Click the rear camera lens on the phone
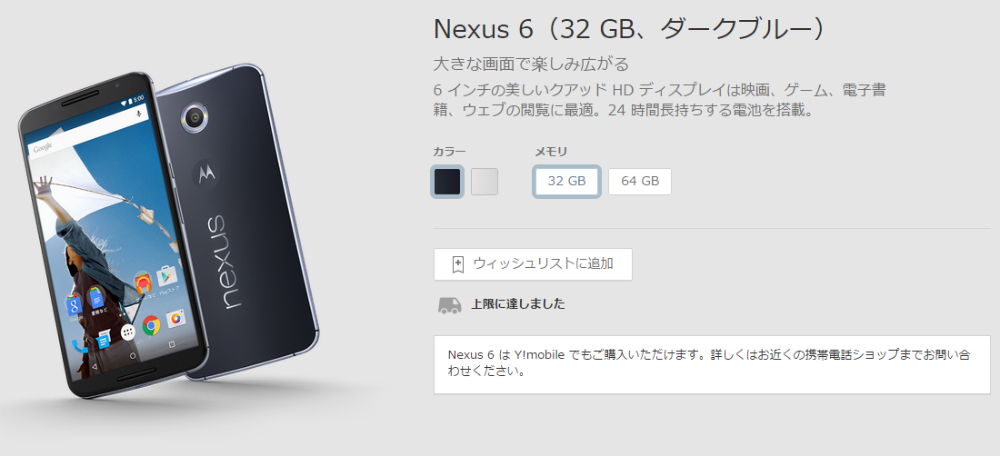The image size is (1000, 456). [195, 116]
